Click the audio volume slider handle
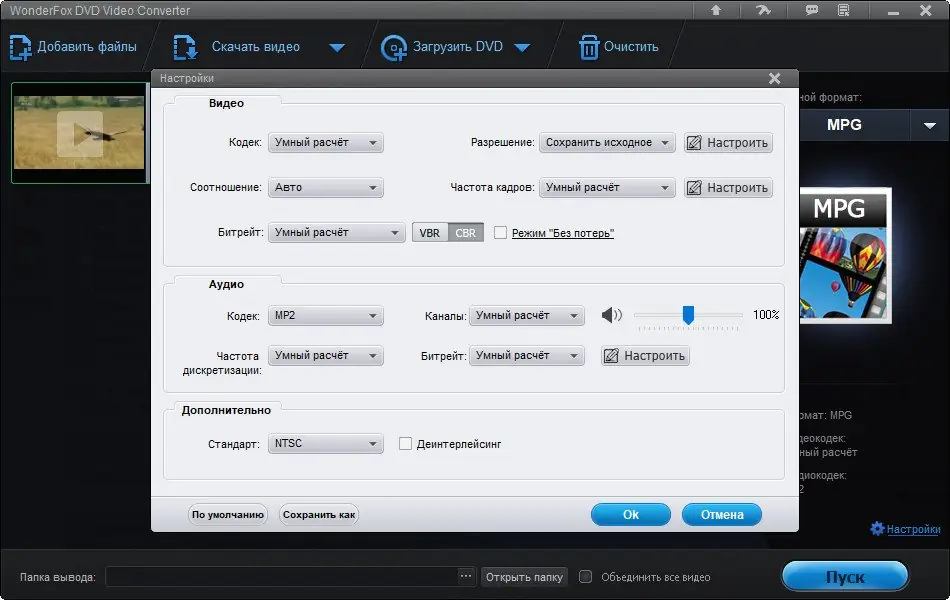Screen dimensions: 950x600 point(688,315)
